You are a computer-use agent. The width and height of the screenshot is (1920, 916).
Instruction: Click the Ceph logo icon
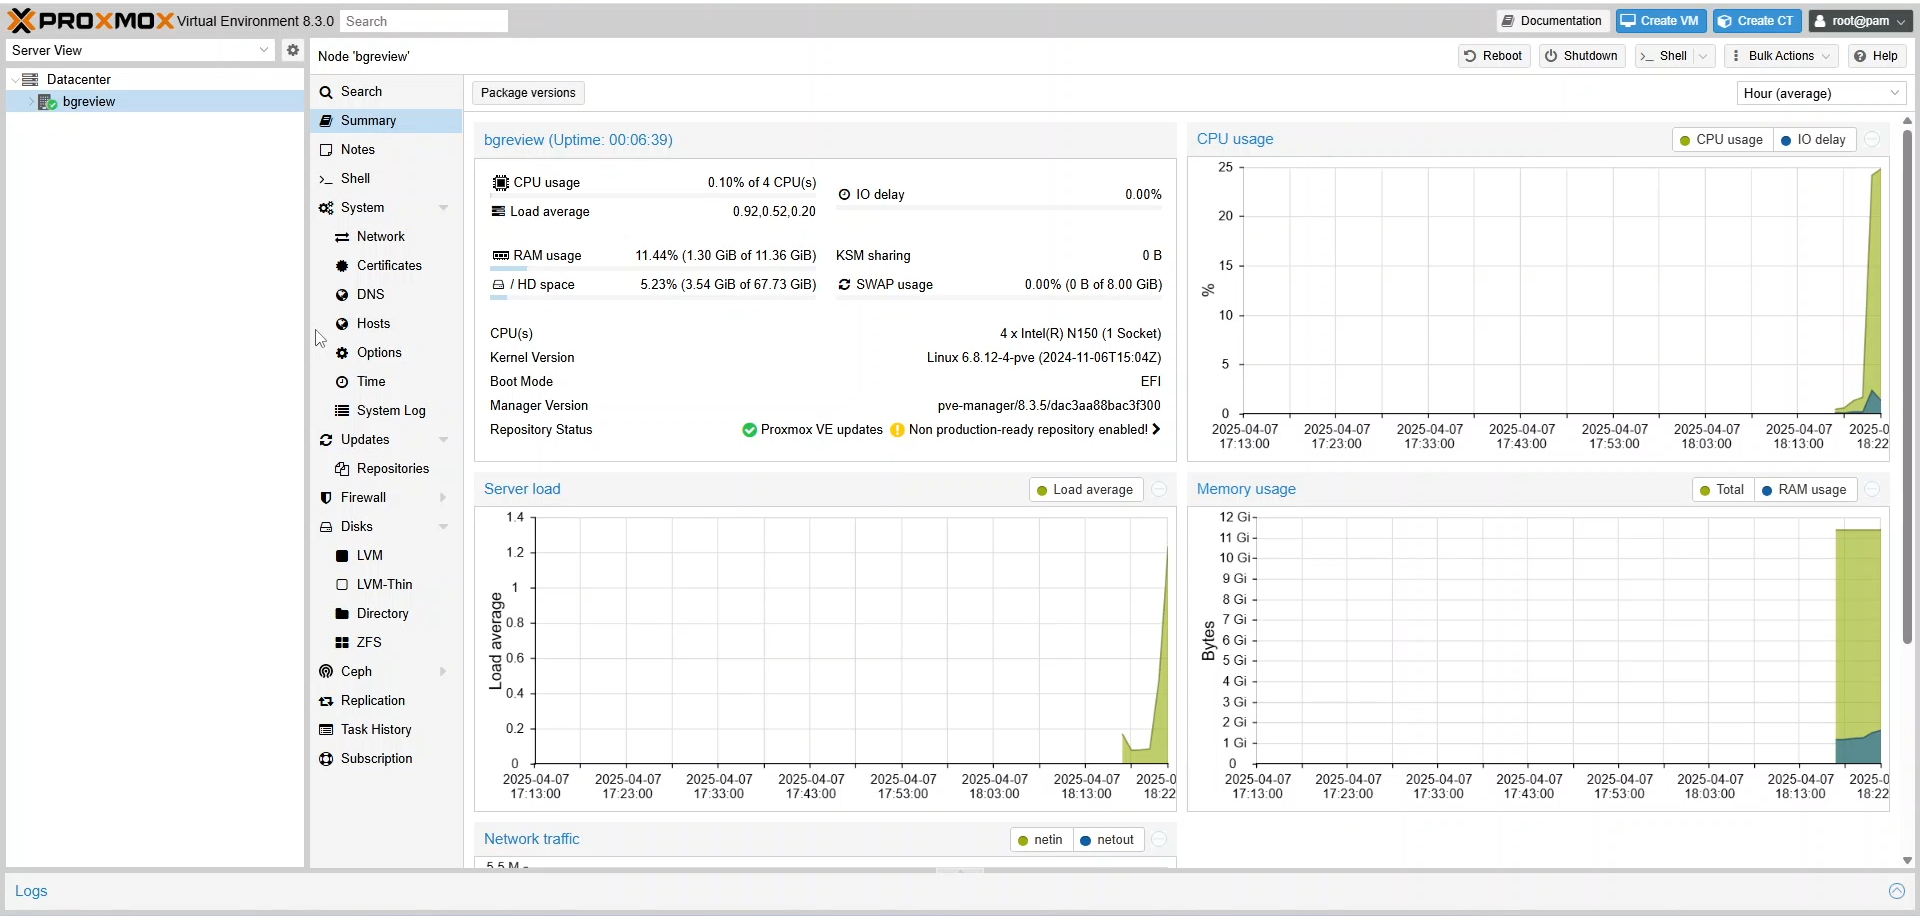click(326, 672)
